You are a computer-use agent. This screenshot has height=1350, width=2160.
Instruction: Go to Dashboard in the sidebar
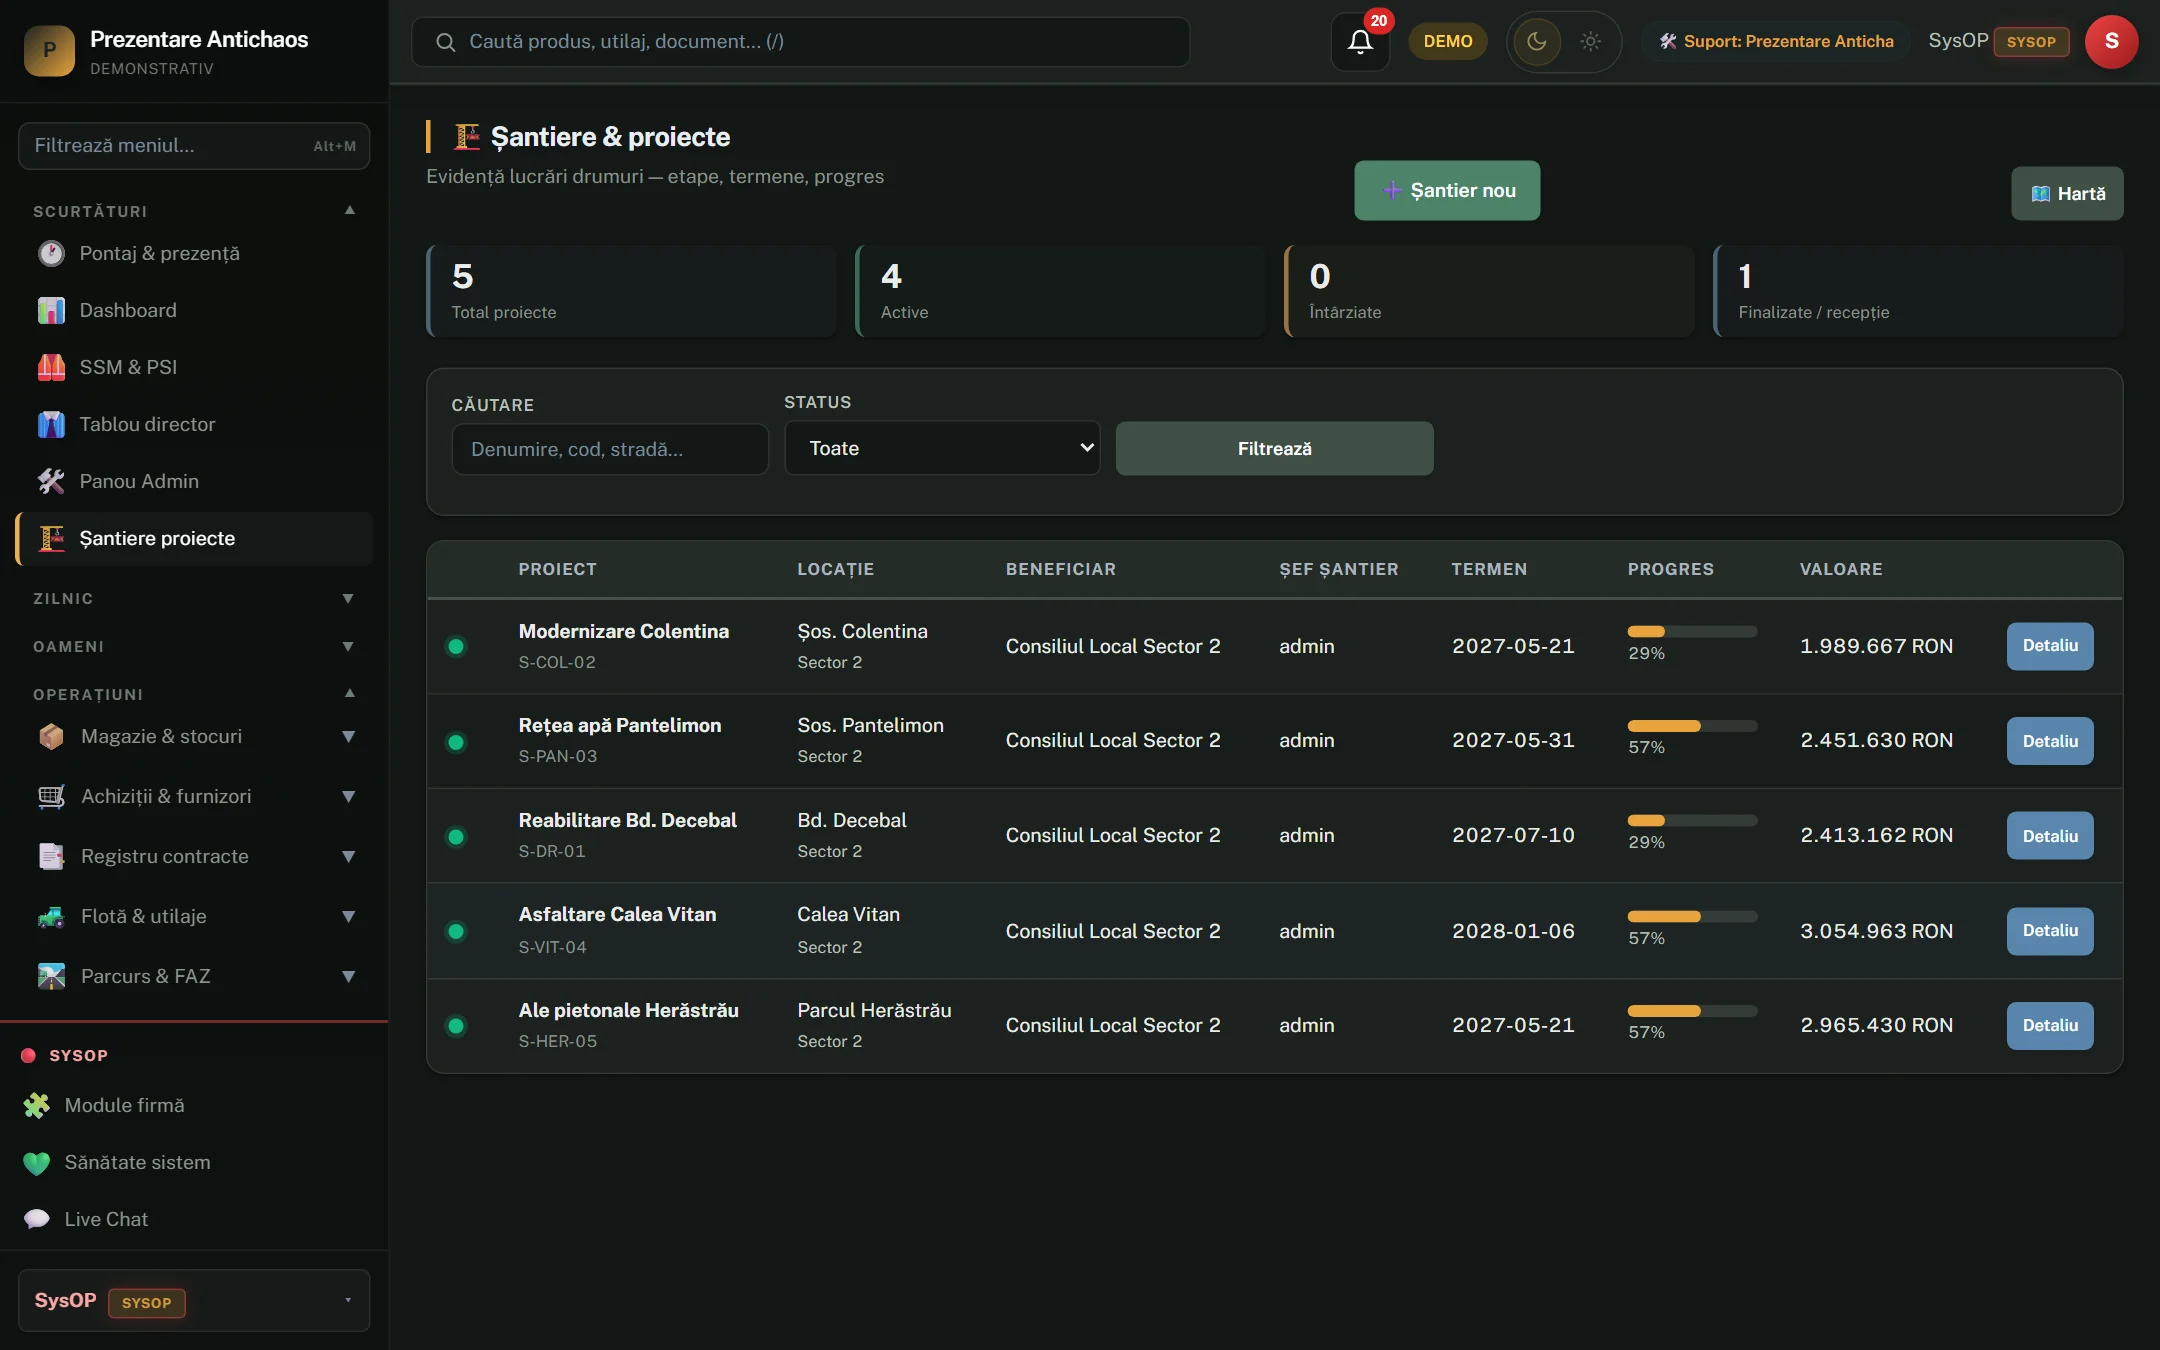(x=194, y=311)
